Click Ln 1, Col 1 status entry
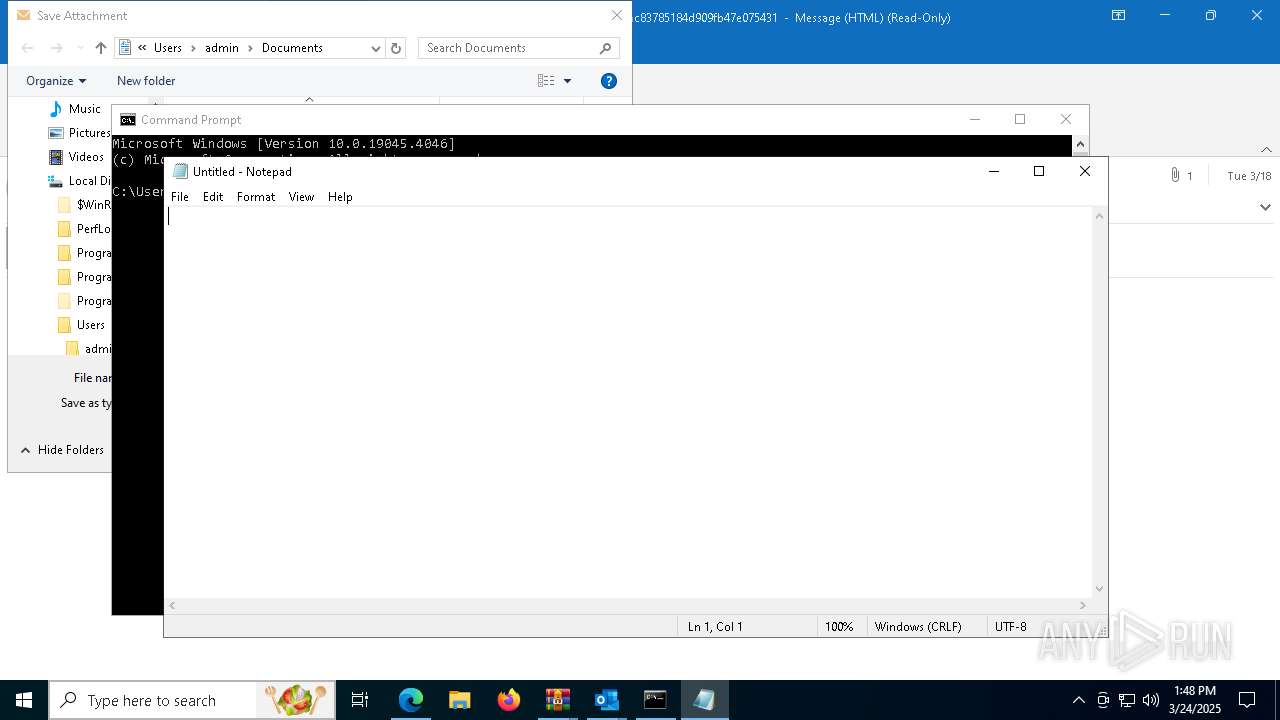Image resolution: width=1280 pixels, height=720 pixels. [715, 627]
